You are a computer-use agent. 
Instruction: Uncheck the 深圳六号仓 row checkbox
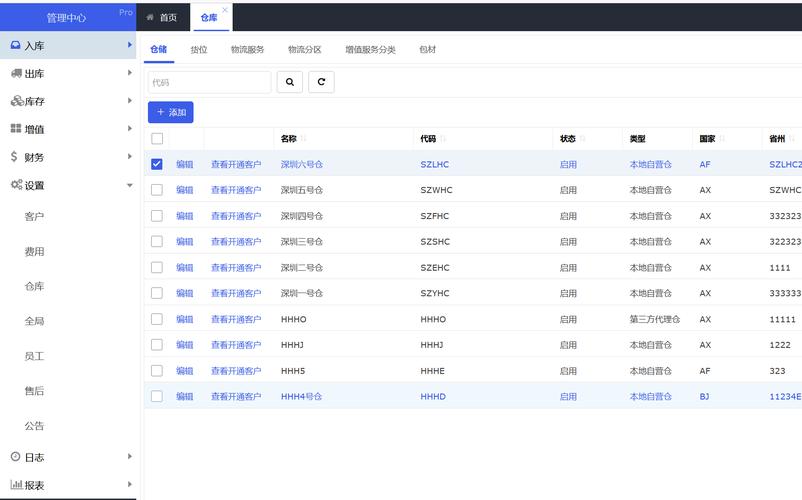point(157,164)
